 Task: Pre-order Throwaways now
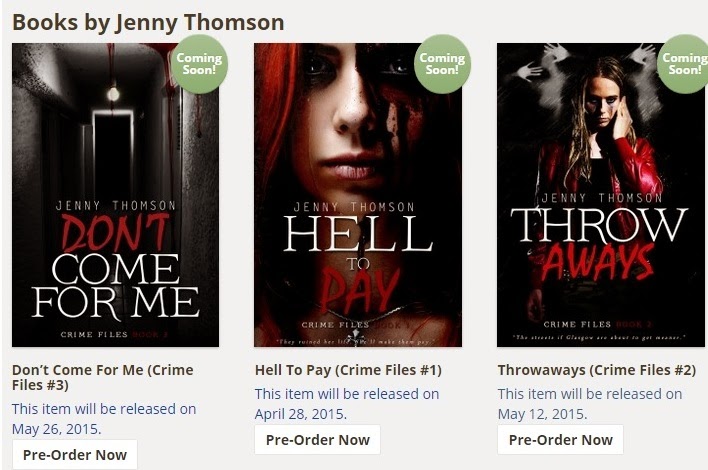pyautogui.click(x=560, y=440)
